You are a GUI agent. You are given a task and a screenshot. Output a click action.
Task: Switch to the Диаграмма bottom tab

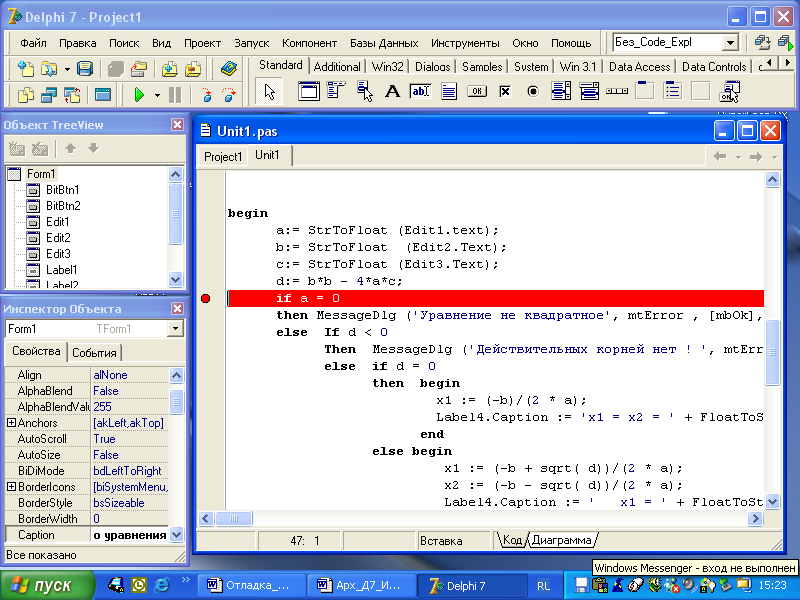(x=561, y=540)
